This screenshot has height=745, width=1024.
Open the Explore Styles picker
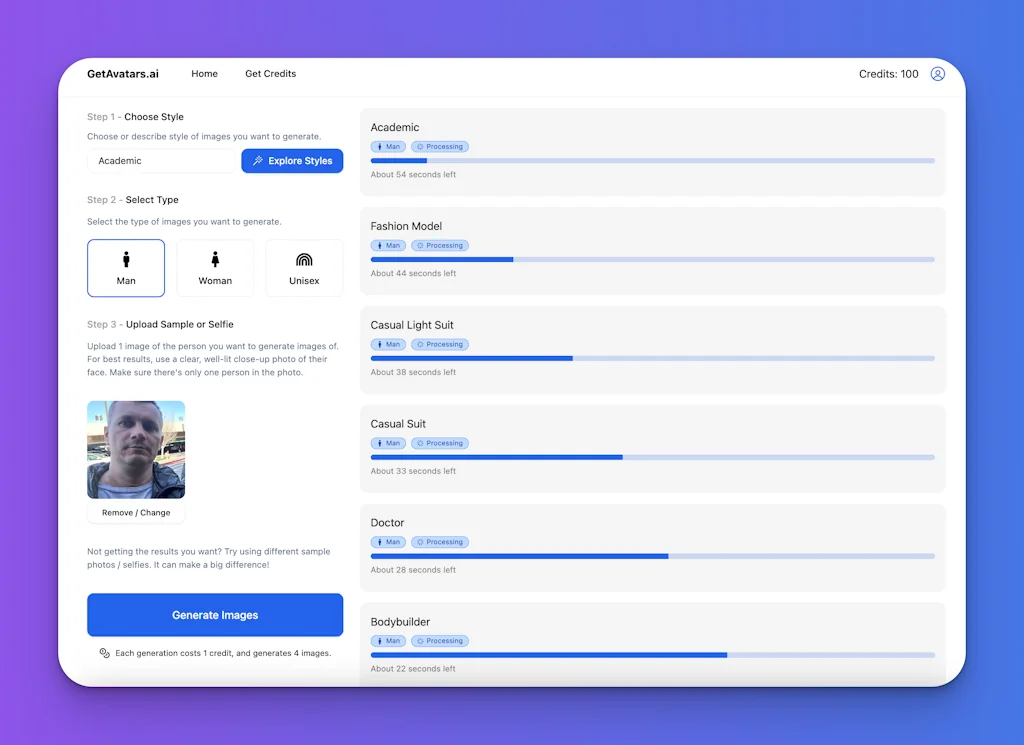click(292, 160)
